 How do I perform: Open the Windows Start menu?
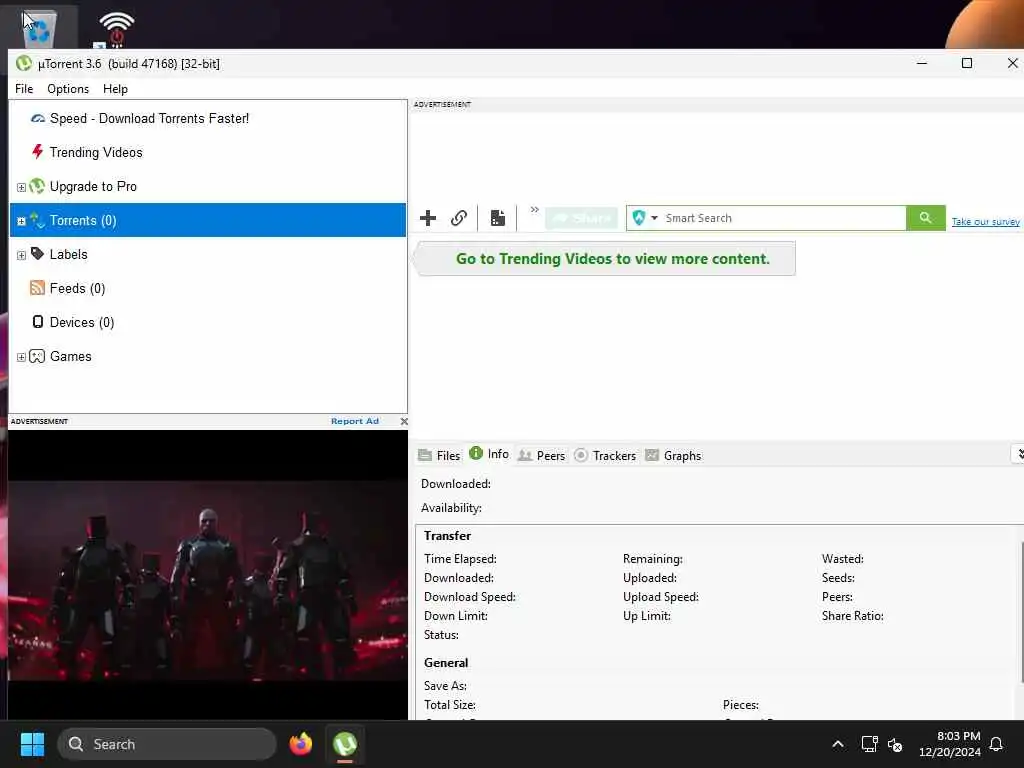[32, 744]
